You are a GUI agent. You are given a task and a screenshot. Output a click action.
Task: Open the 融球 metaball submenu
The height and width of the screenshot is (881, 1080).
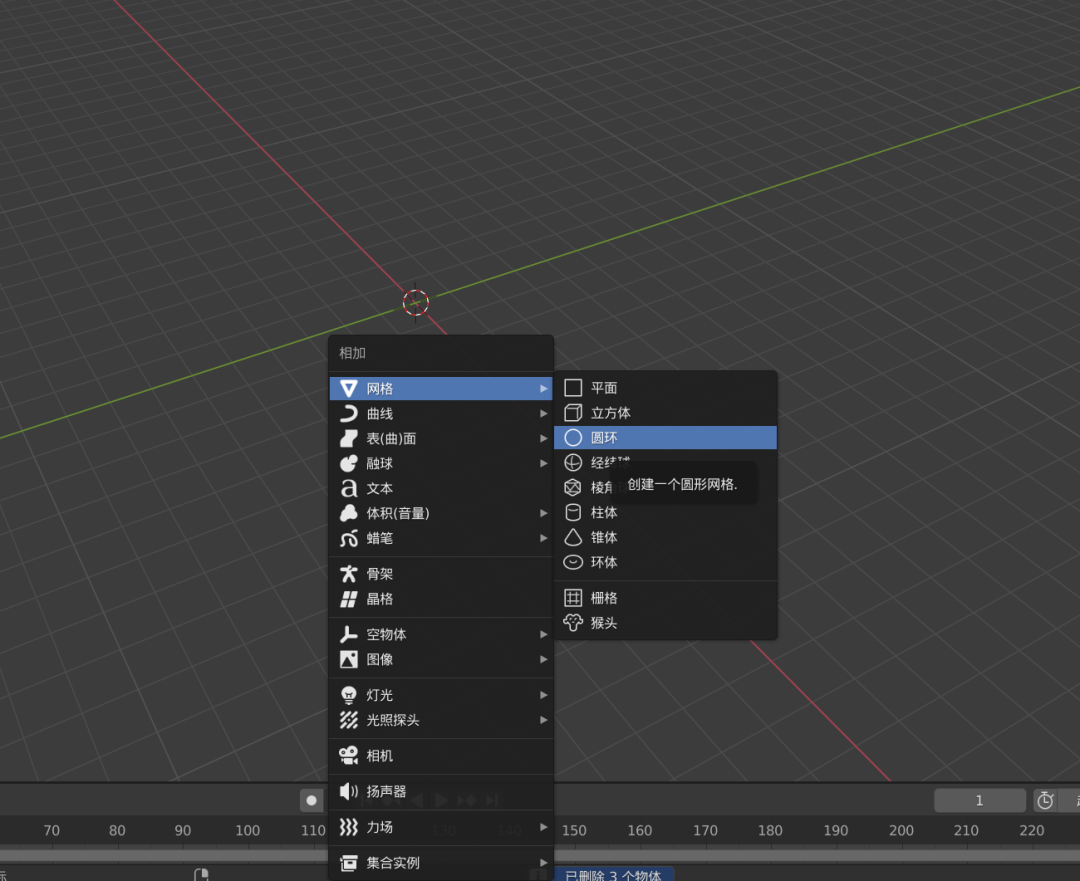pyautogui.click(x=441, y=463)
